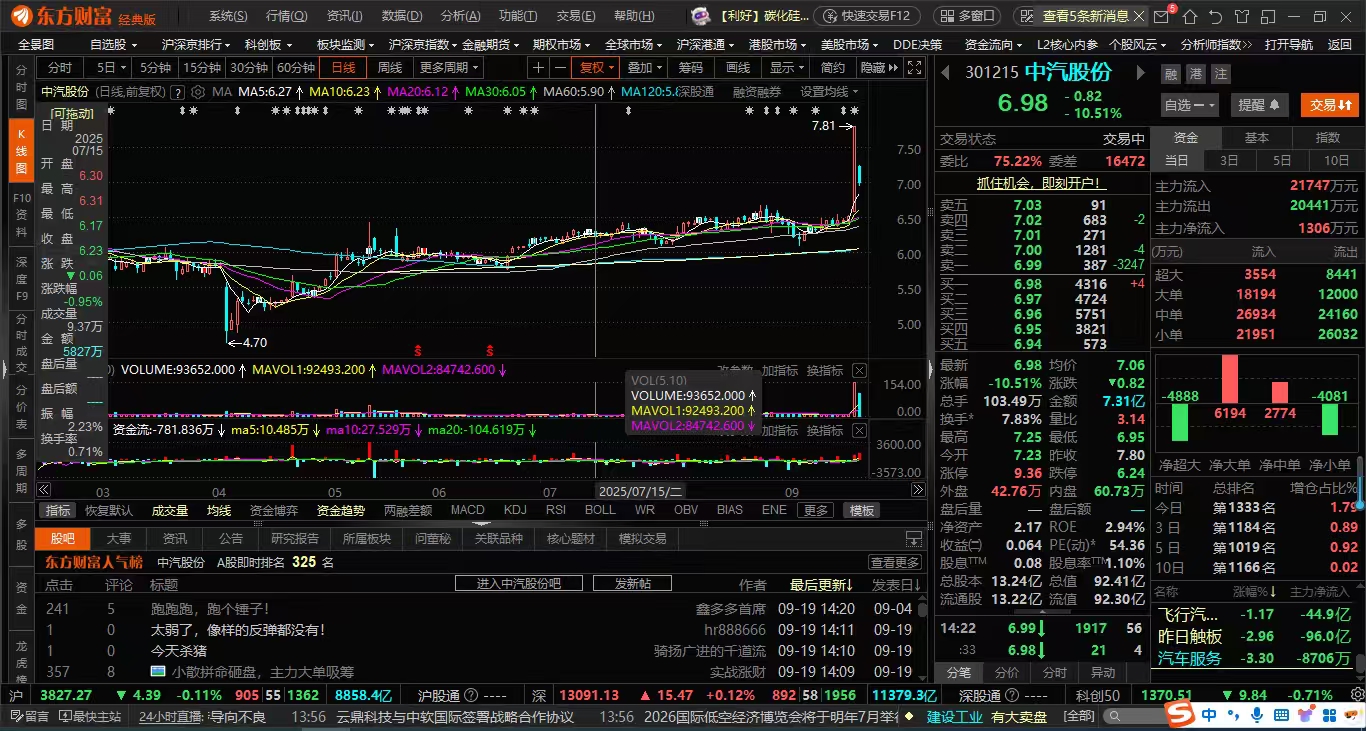Click the 沪股通 help question icon
The height and width of the screenshot is (731, 1366).
pos(472,695)
